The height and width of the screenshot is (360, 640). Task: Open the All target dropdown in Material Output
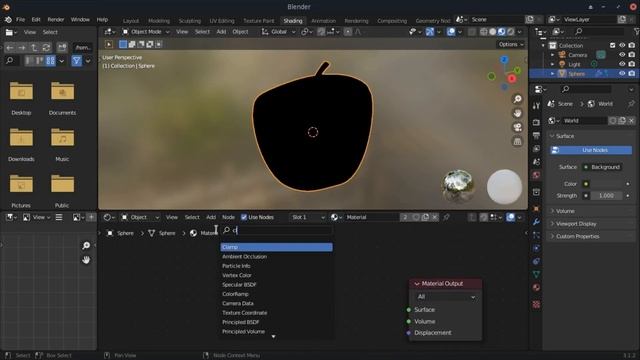coord(446,297)
